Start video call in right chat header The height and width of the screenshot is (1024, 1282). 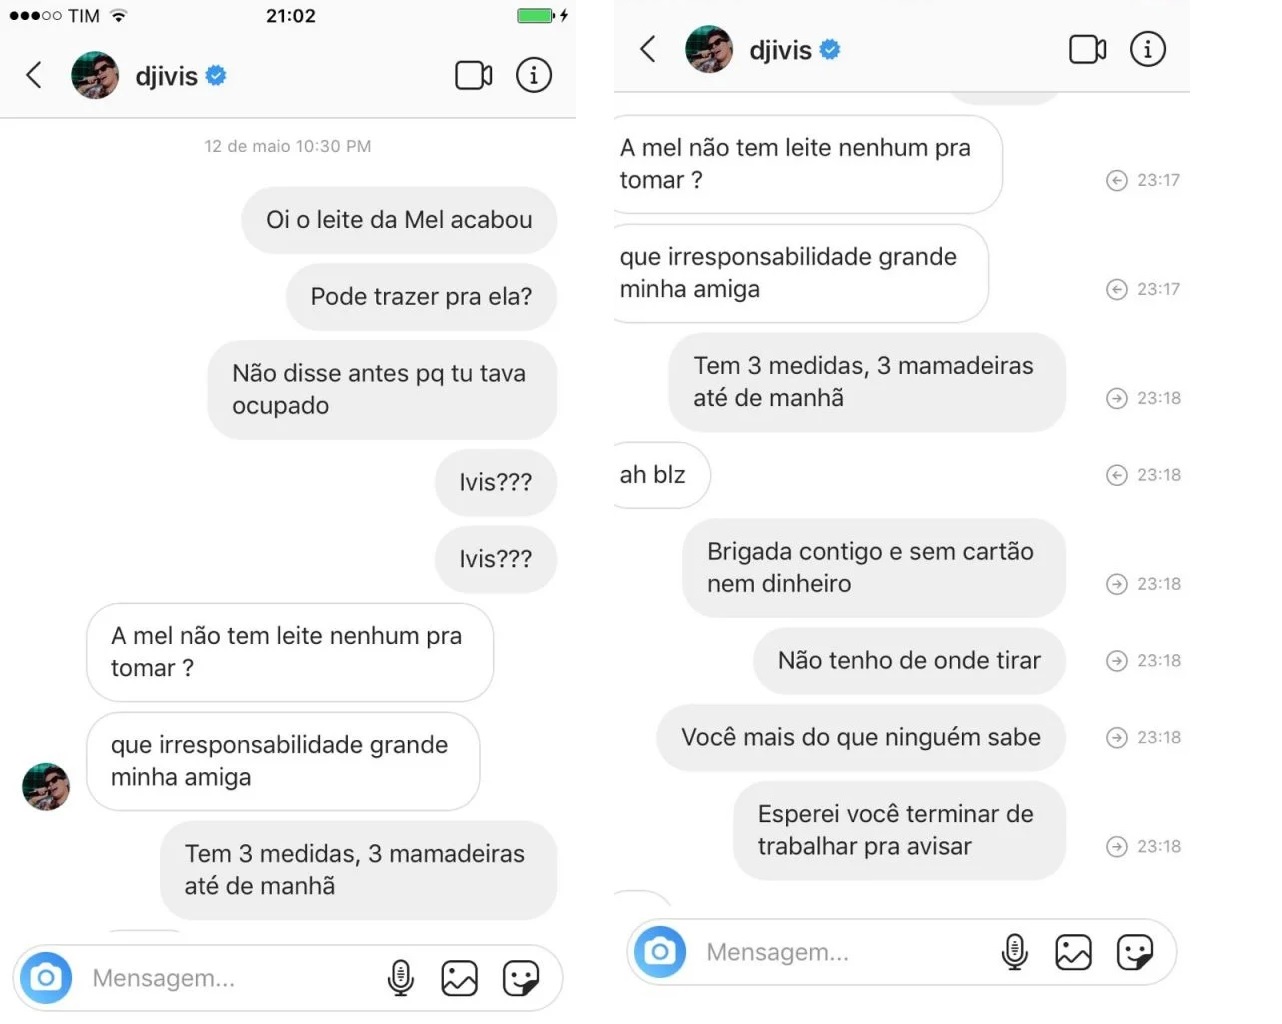(x=1088, y=49)
